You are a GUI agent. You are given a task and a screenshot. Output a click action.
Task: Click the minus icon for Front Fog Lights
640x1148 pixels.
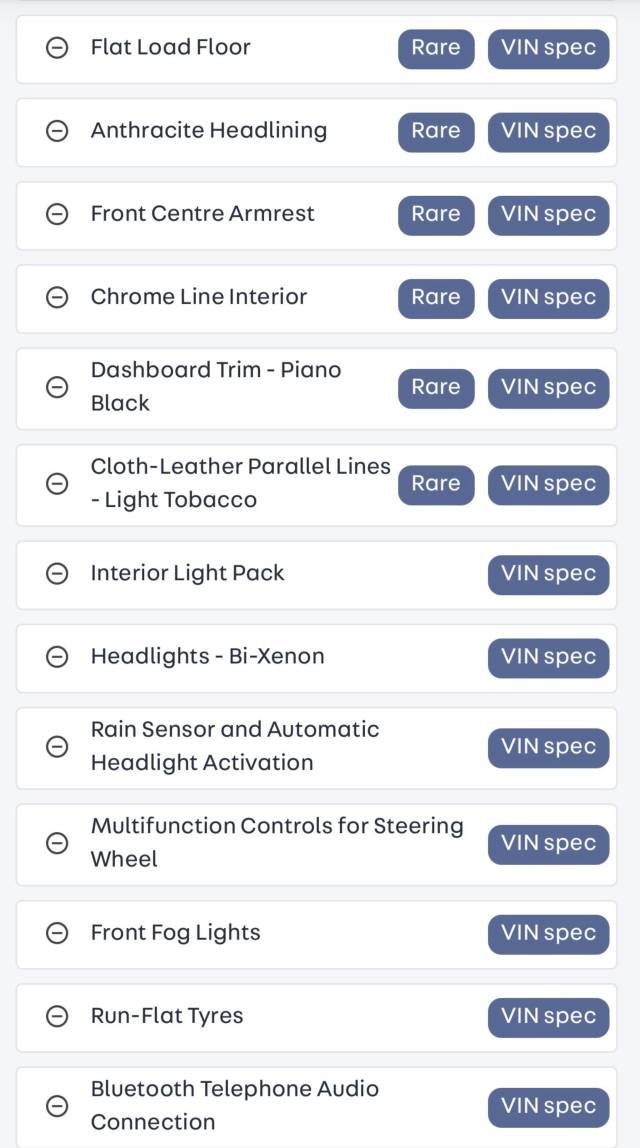(x=57, y=933)
